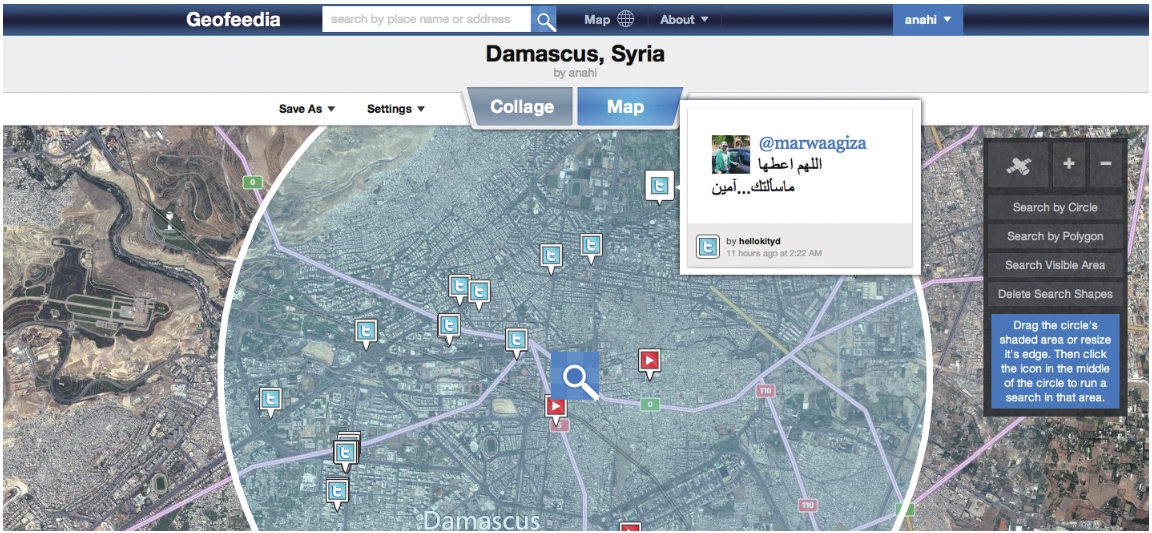
Task: Click the single Twitter marker beneath the stacked cluster
Action: click(336, 493)
